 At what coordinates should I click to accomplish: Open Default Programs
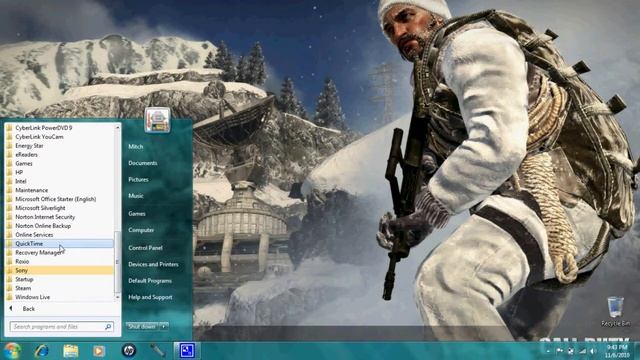click(150, 281)
